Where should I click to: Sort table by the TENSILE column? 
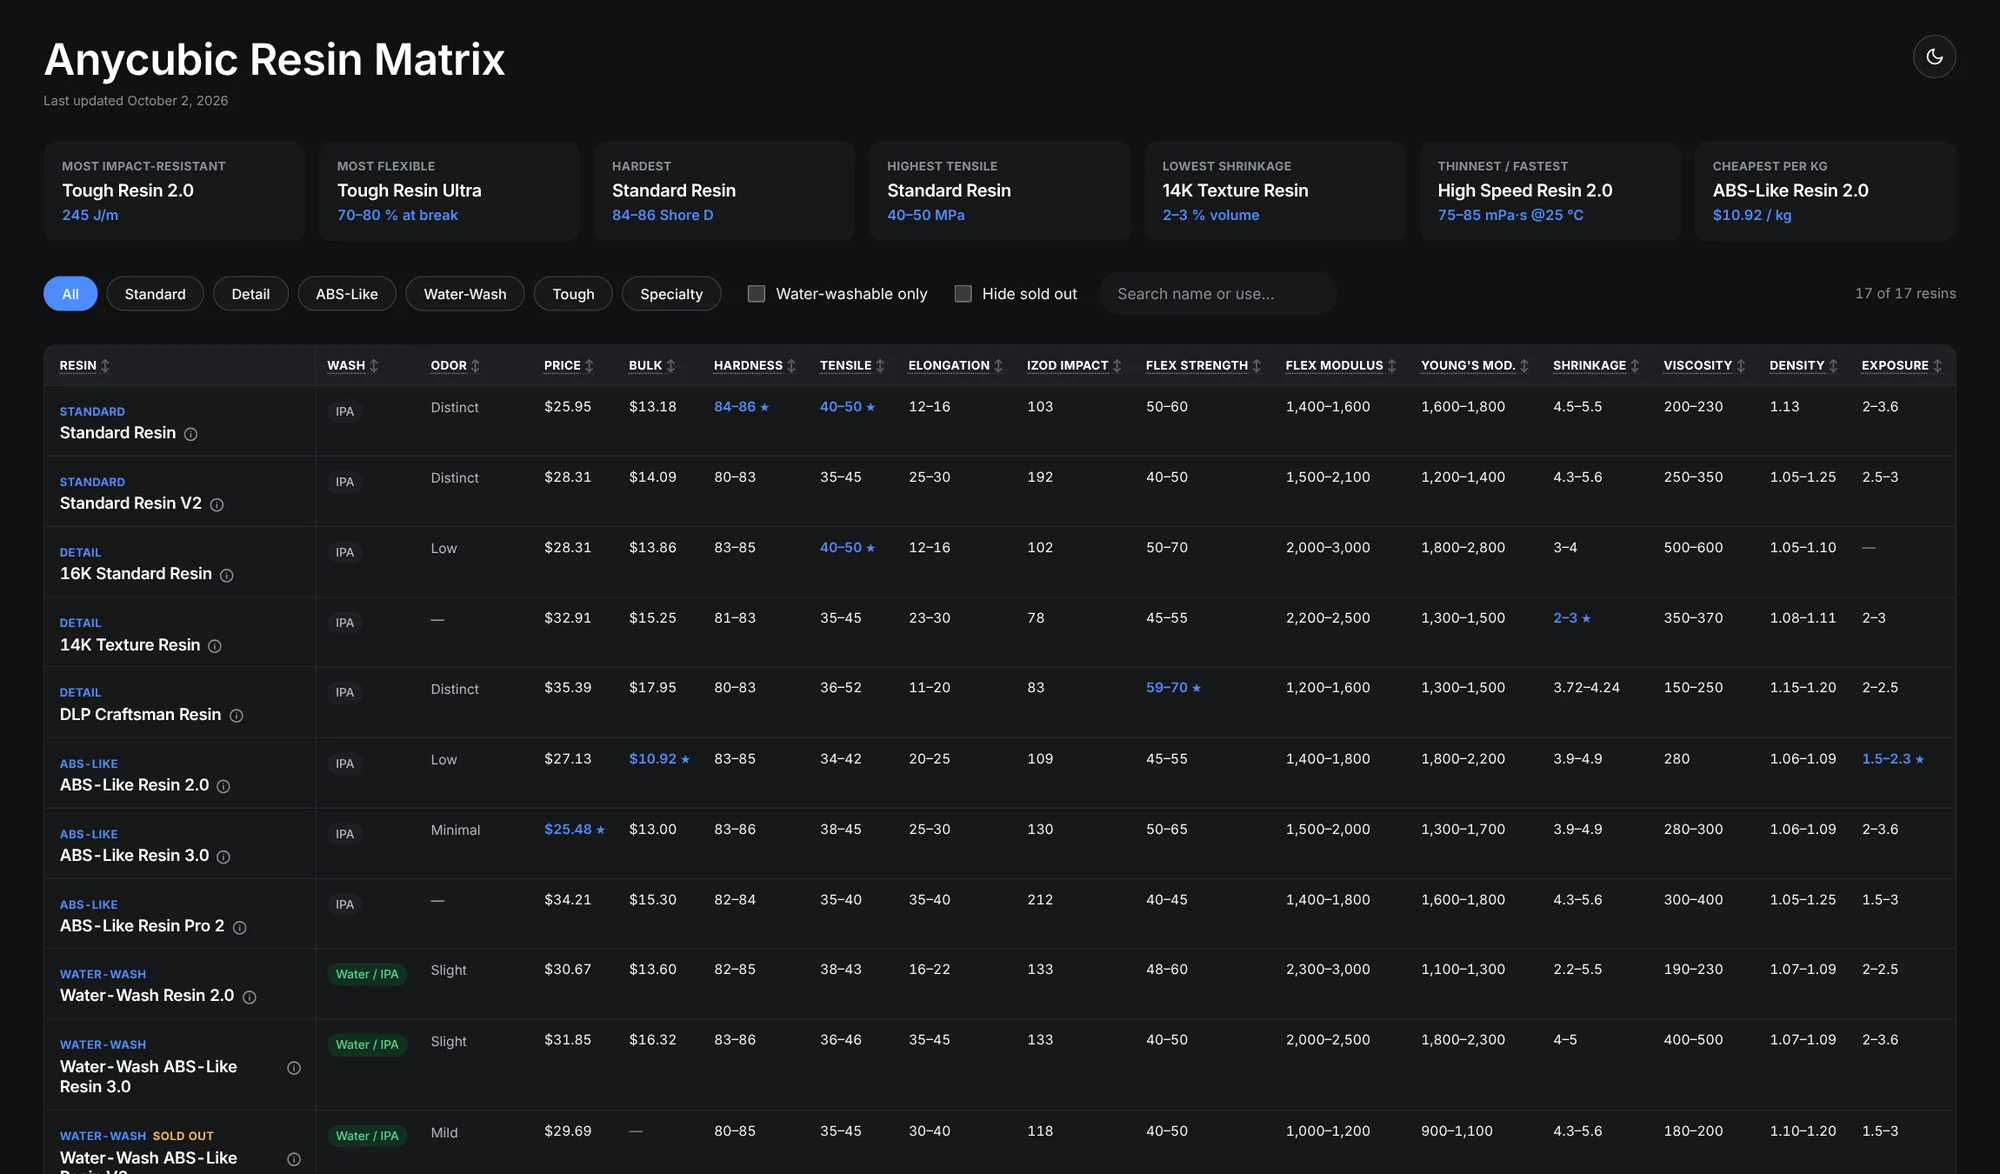(x=852, y=366)
